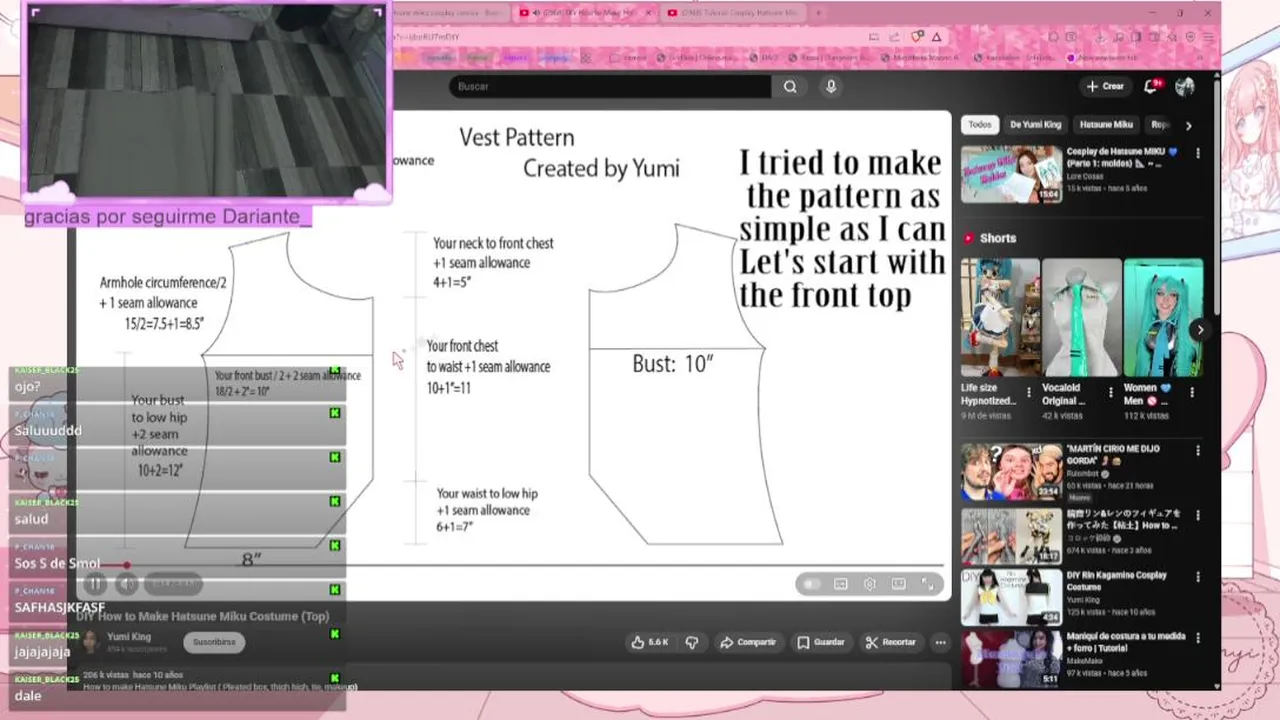Show the next Shorts with the arrow
The height and width of the screenshot is (720, 1280).
point(1200,330)
